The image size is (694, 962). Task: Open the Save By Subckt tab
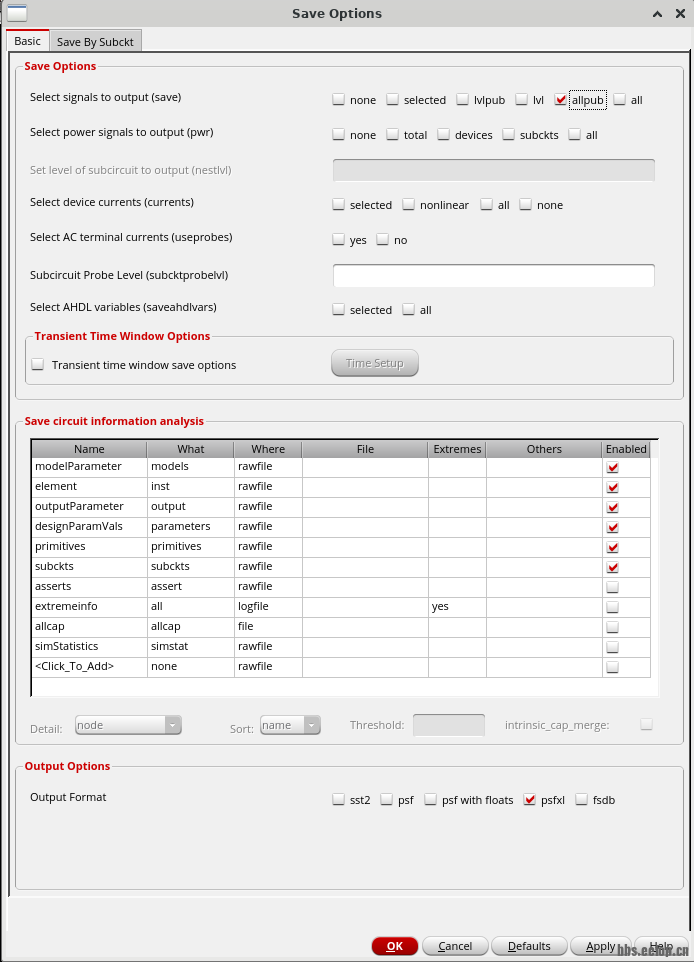click(x=95, y=42)
